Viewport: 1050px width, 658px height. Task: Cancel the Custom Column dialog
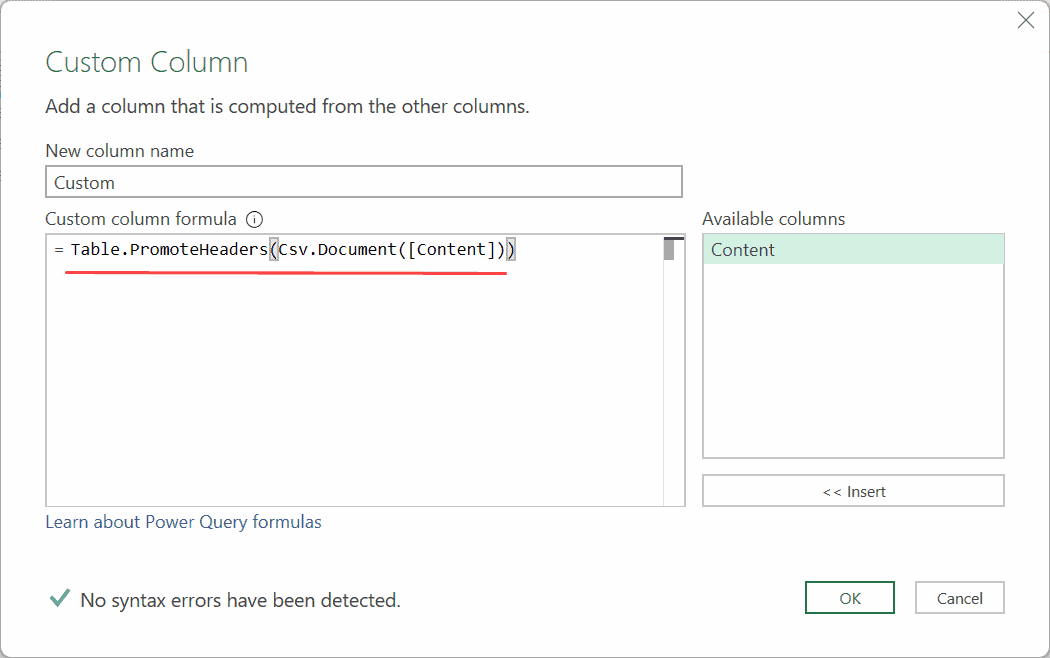[959, 597]
